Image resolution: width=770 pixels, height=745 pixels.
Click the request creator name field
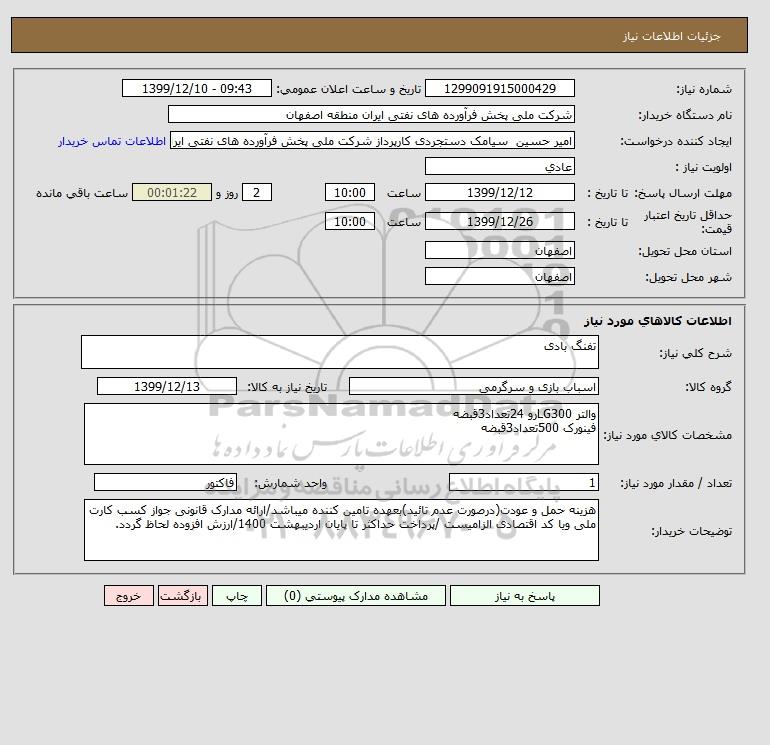[x=372, y=140]
